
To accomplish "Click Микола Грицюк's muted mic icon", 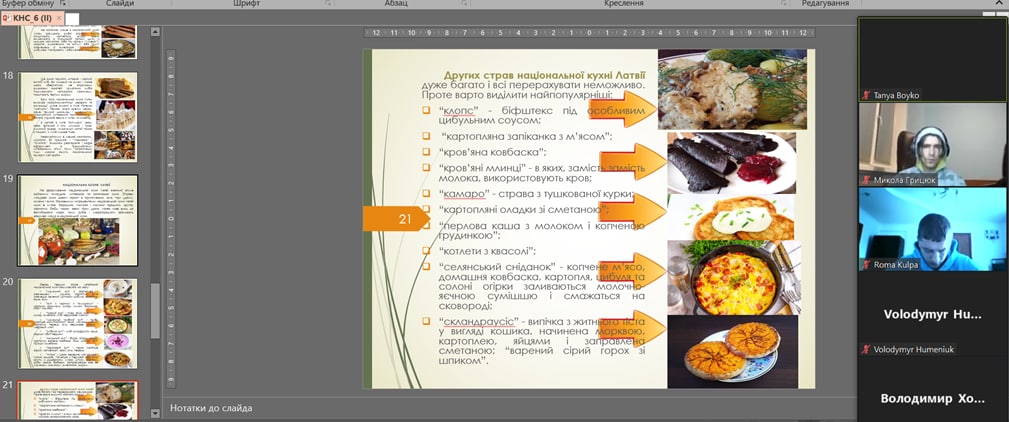I will 867,180.
